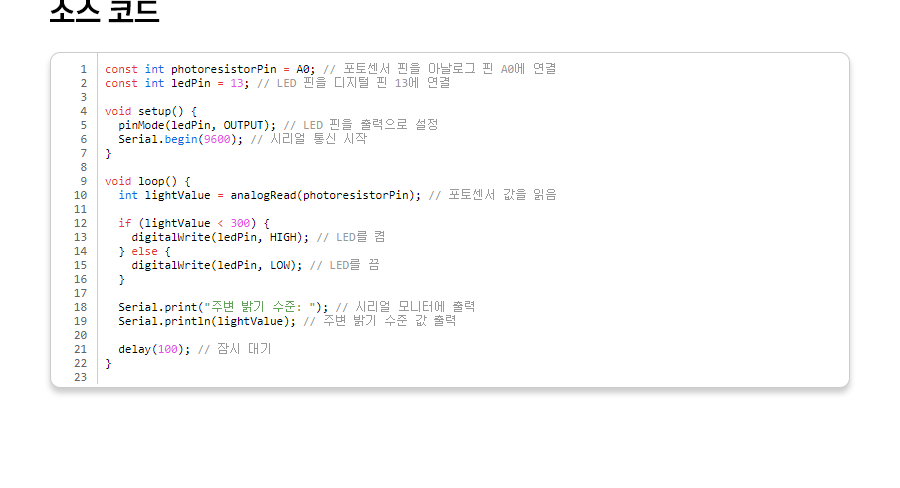This screenshot has width=900, height=488.
Task: Click the threshold value 300
Action: 239,223
